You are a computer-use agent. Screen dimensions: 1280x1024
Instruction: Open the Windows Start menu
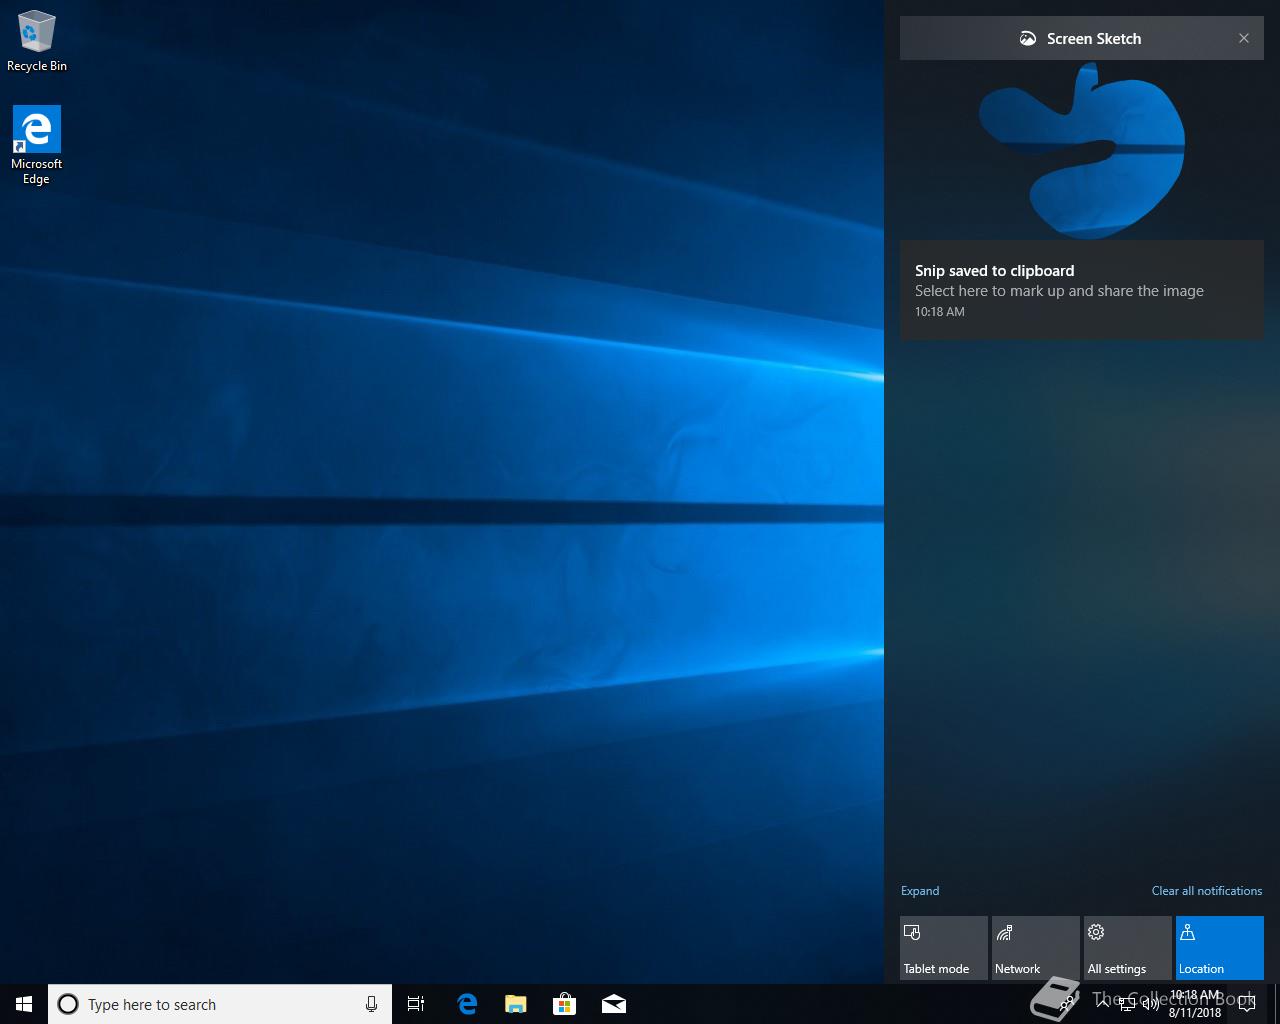click(x=24, y=1004)
